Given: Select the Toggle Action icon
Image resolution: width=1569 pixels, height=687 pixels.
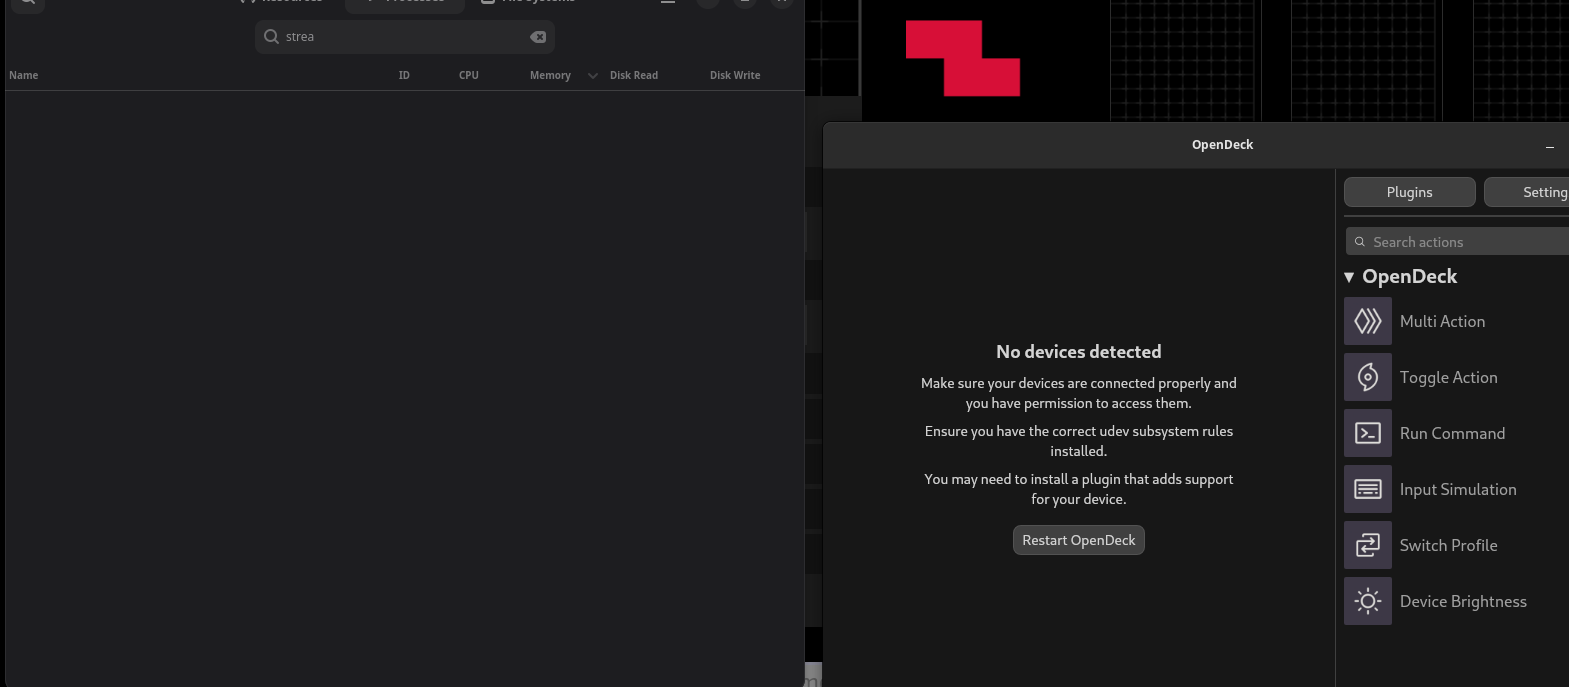Looking at the screenshot, I should [1367, 377].
